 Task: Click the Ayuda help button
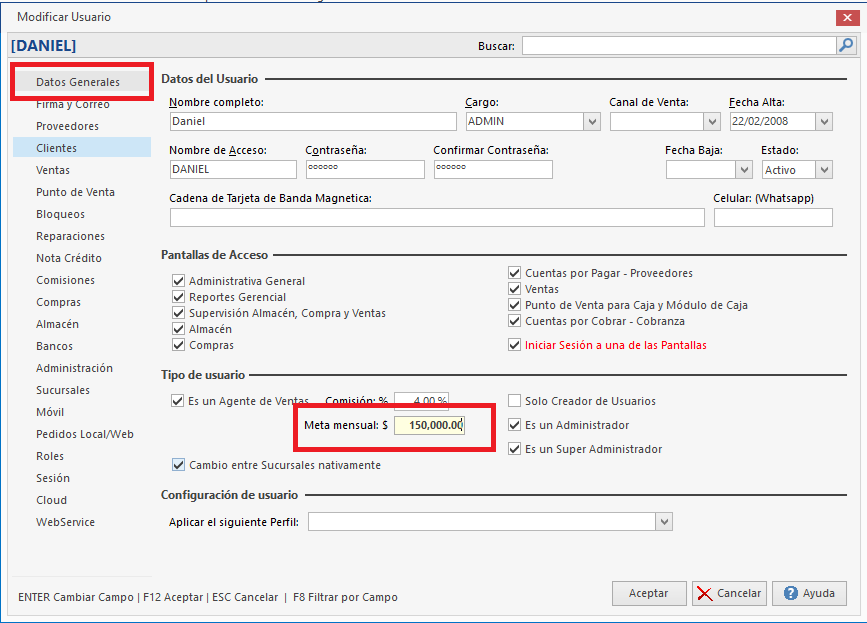(x=809, y=593)
